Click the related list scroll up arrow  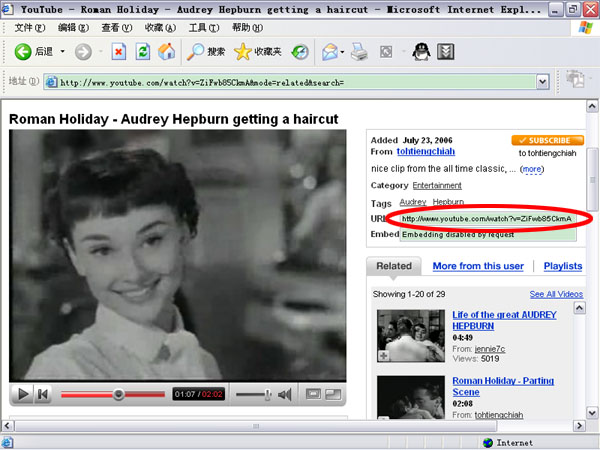(x=579, y=308)
